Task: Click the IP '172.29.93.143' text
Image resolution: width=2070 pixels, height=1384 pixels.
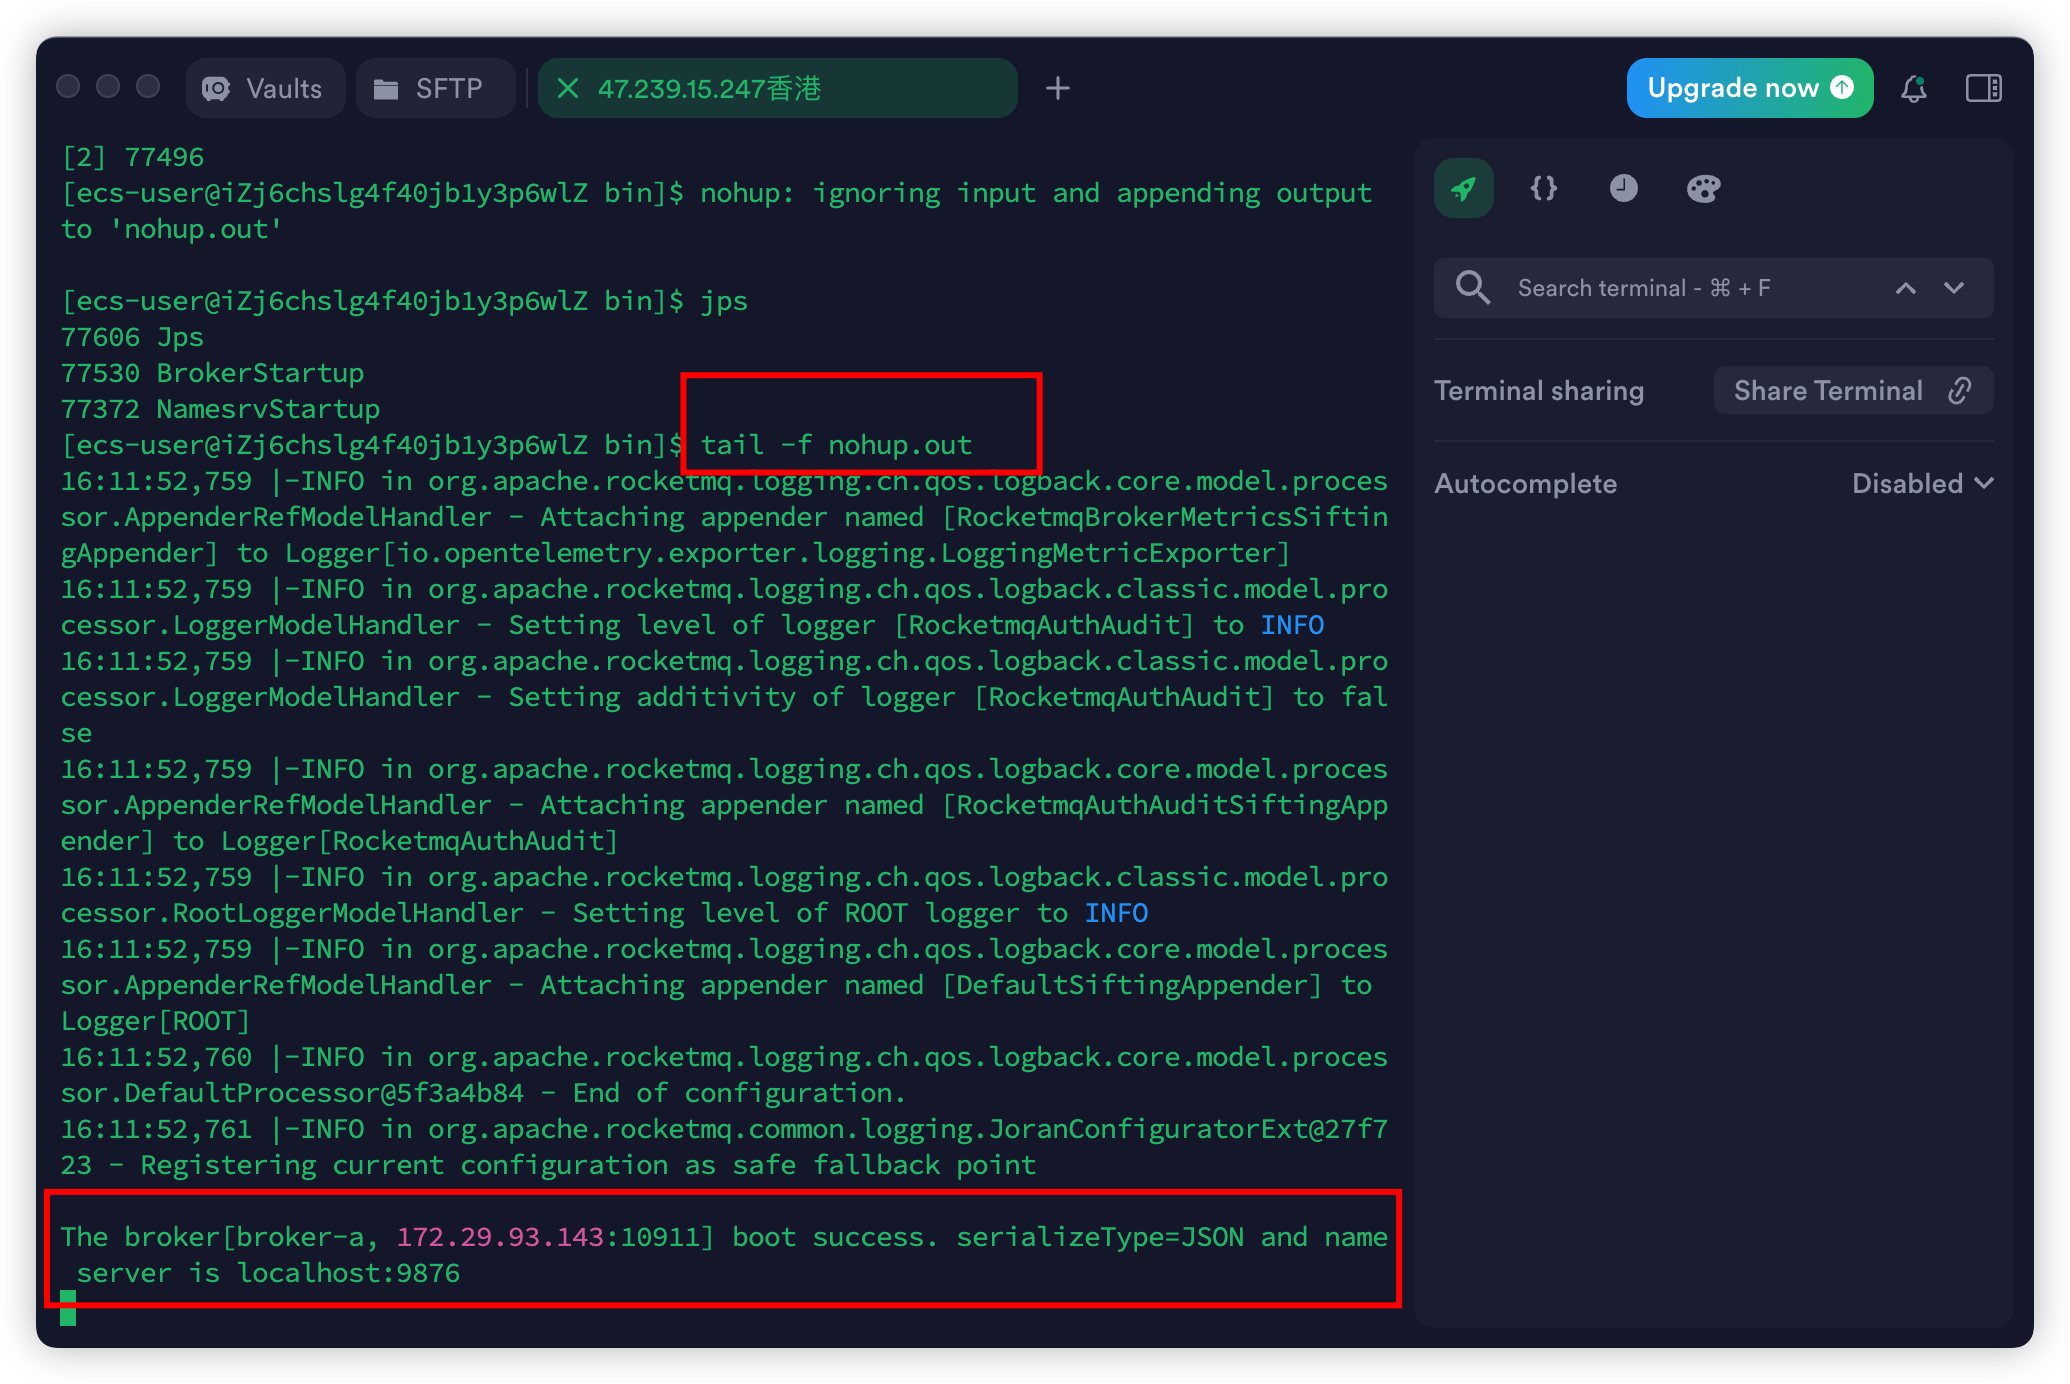Action: tap(500, 1237)
